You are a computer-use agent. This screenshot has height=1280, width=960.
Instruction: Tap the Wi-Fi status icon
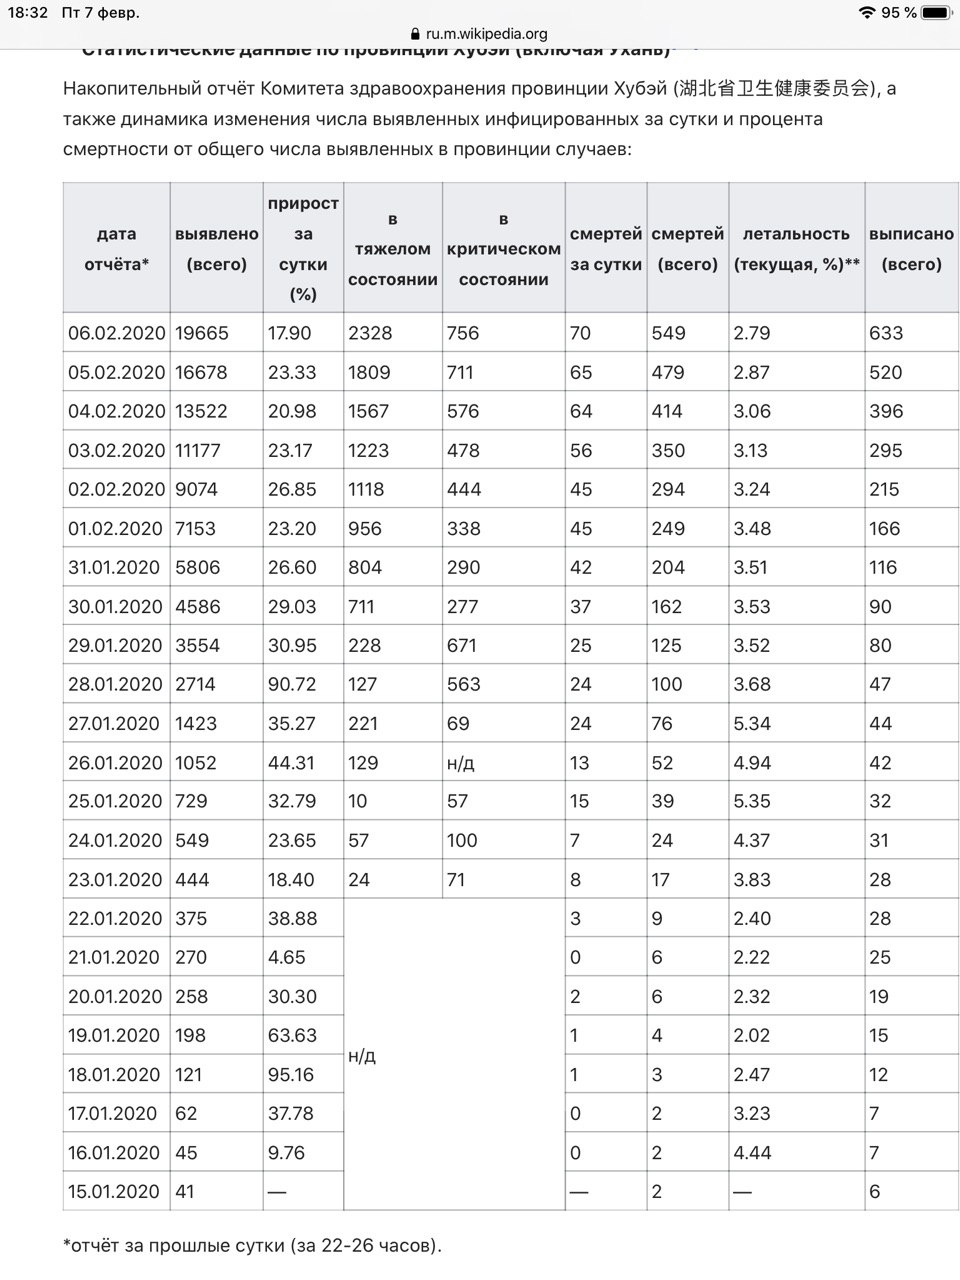click(x=866, y=13)
